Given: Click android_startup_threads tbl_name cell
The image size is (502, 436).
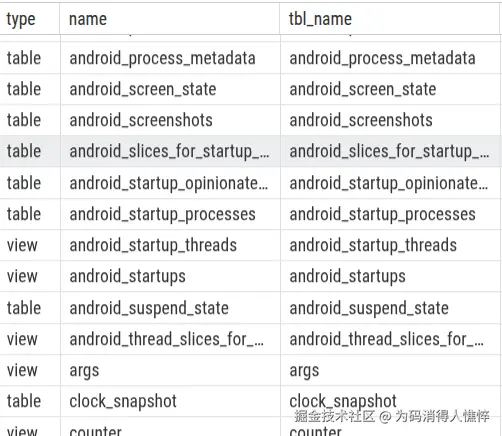Looking at the screenshot, I should click(x=373, y=245).
